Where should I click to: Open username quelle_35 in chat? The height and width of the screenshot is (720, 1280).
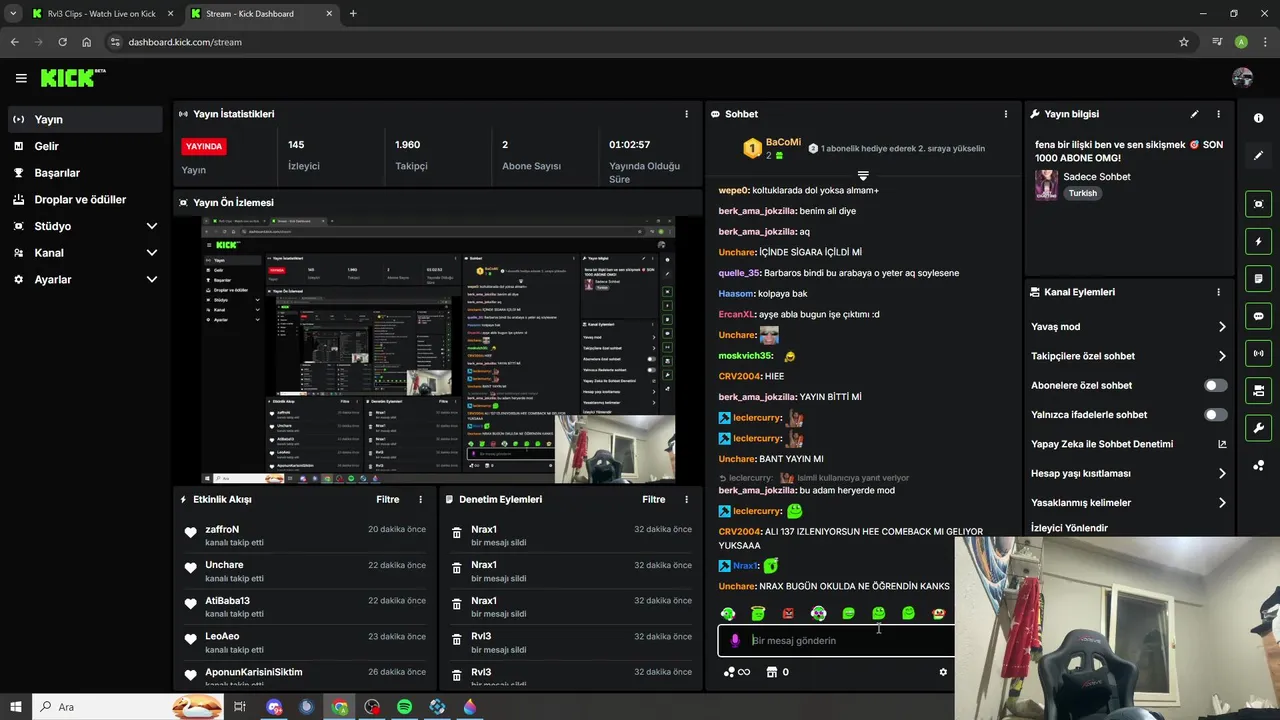[x=739, y=273]
